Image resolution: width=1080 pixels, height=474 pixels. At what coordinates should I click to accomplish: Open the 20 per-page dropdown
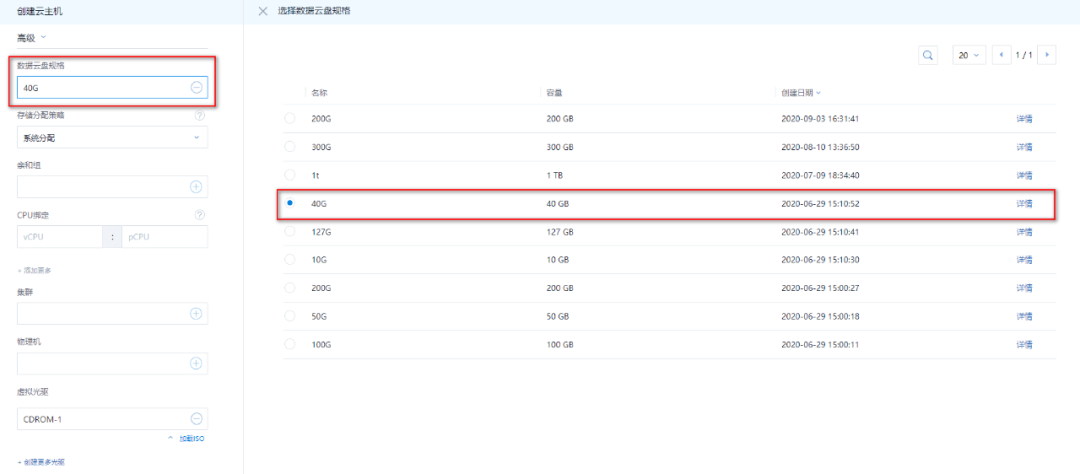click(969, 55)
